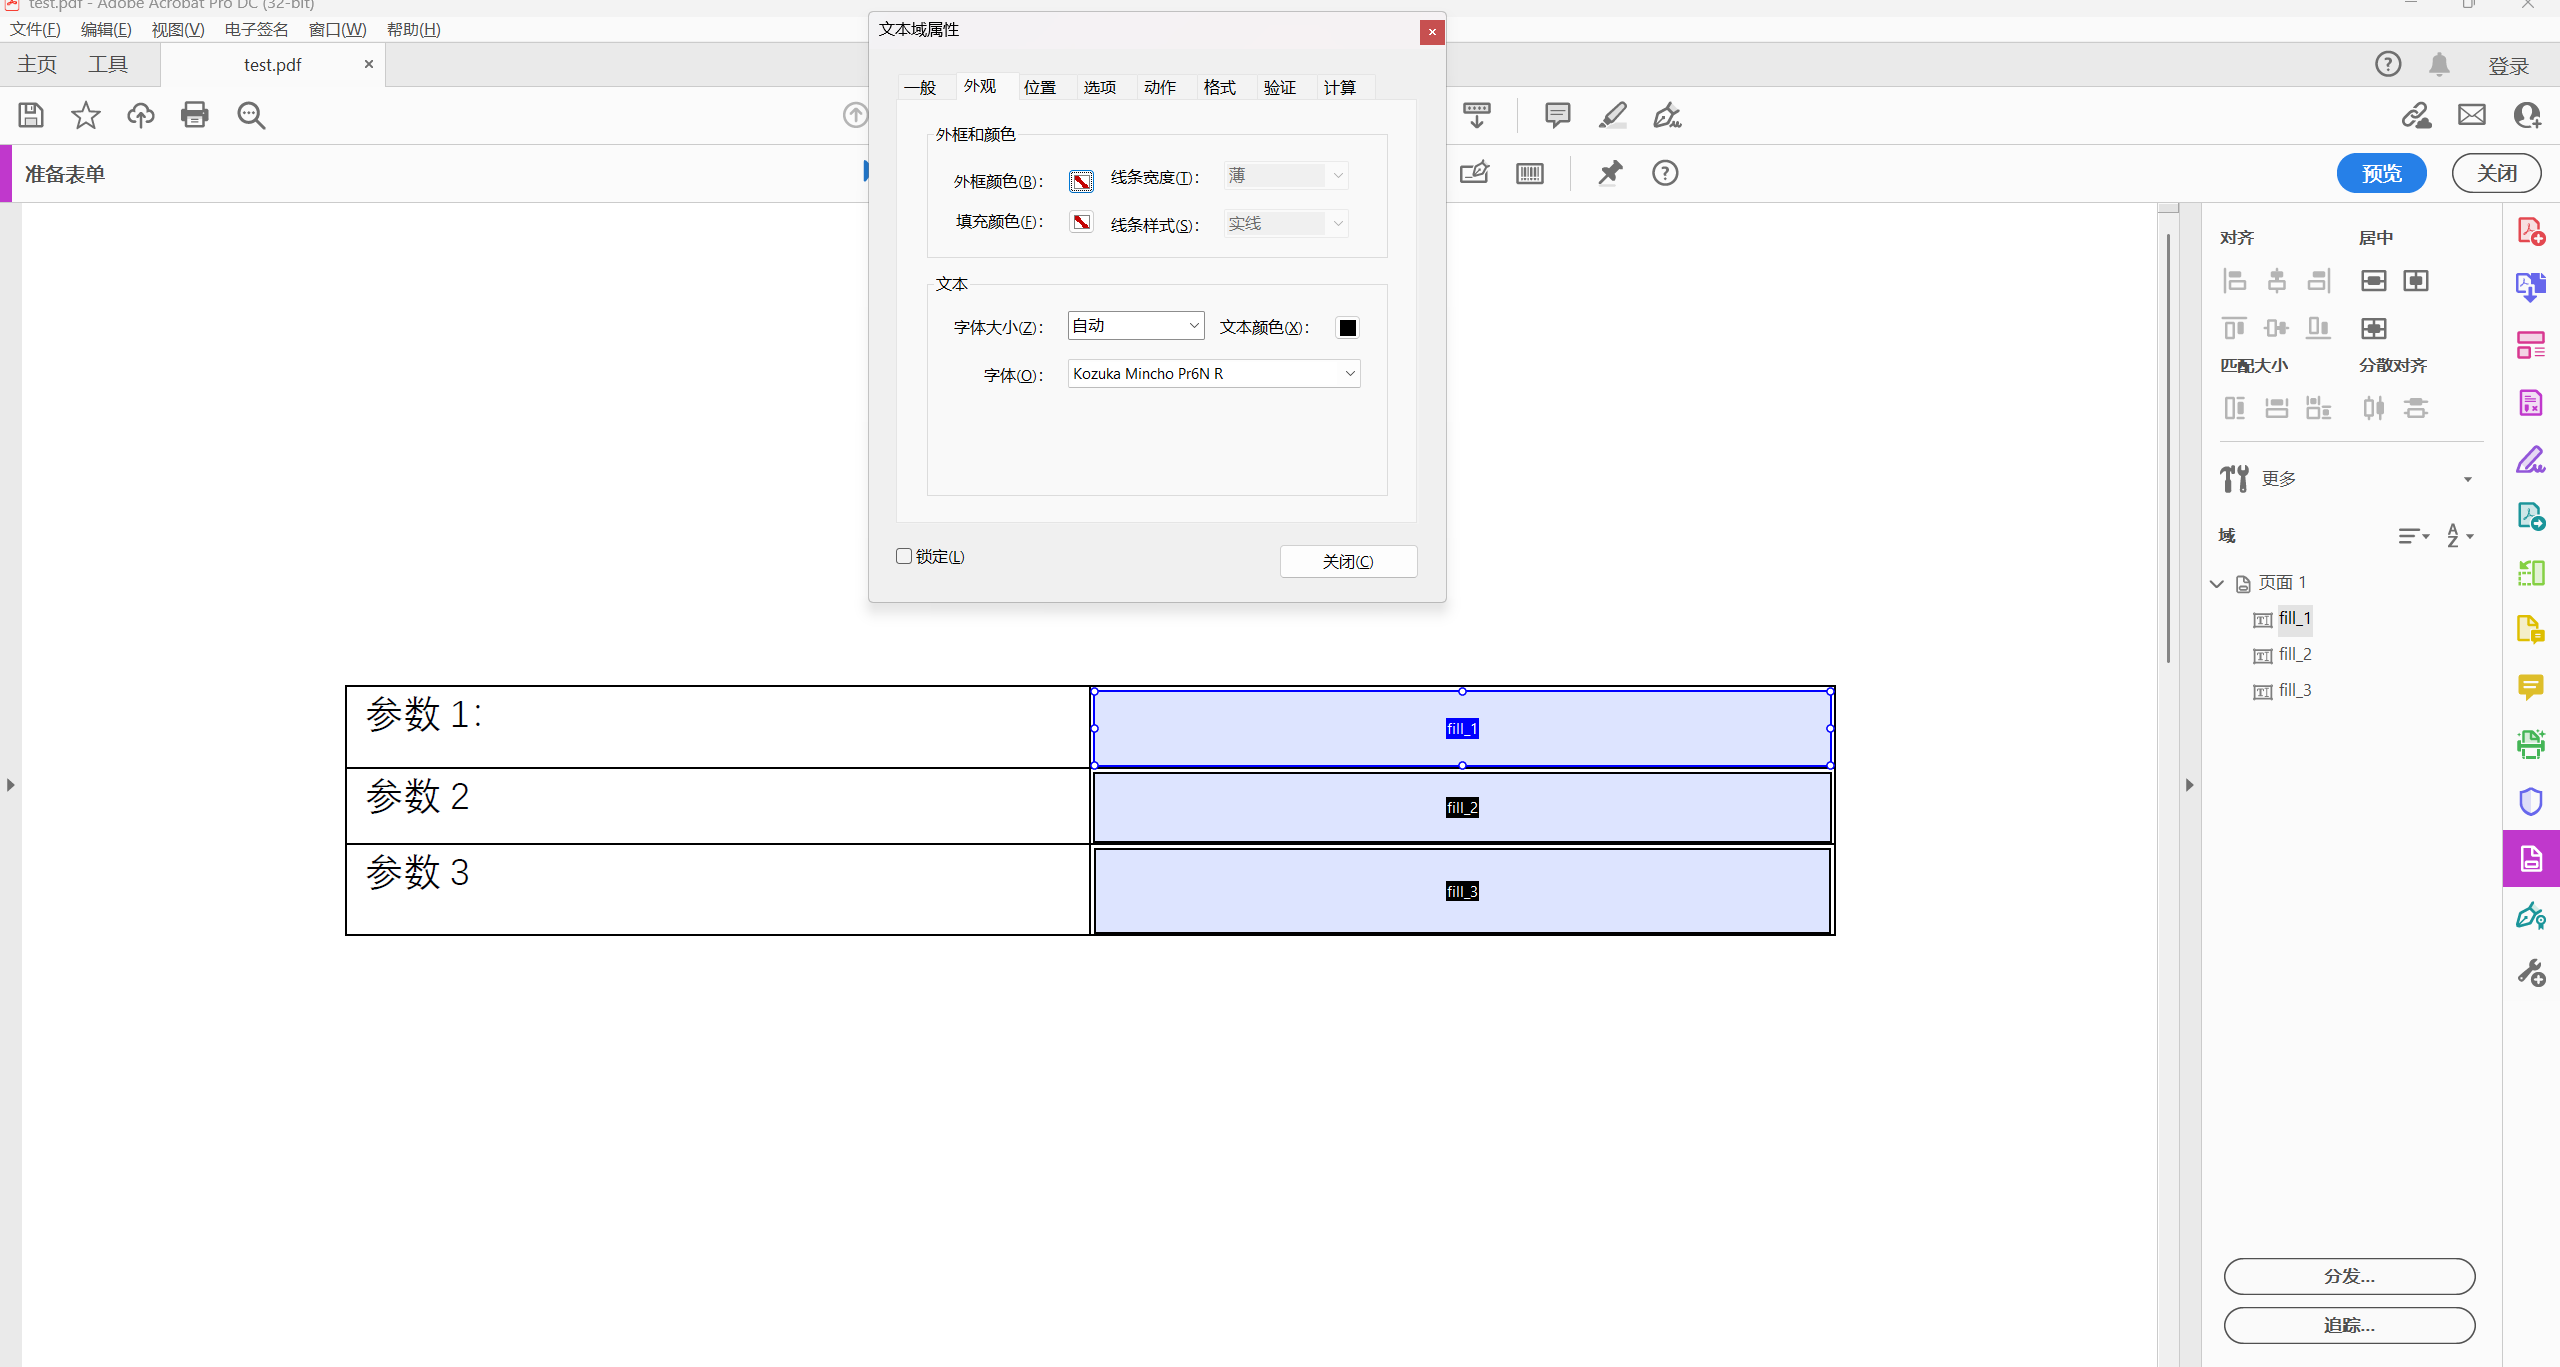
Task: Switch to the 动作 tab
Action: [x=1159, y=87]
